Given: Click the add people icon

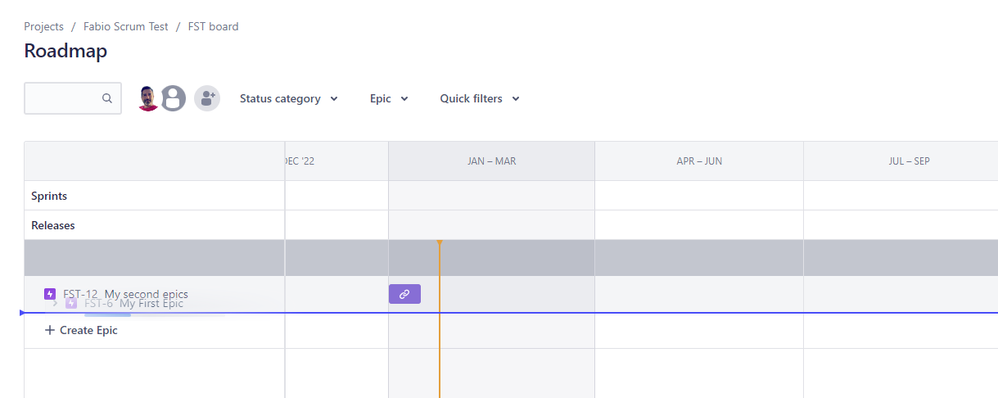Looking at the screenshot, I should point(207,99).
